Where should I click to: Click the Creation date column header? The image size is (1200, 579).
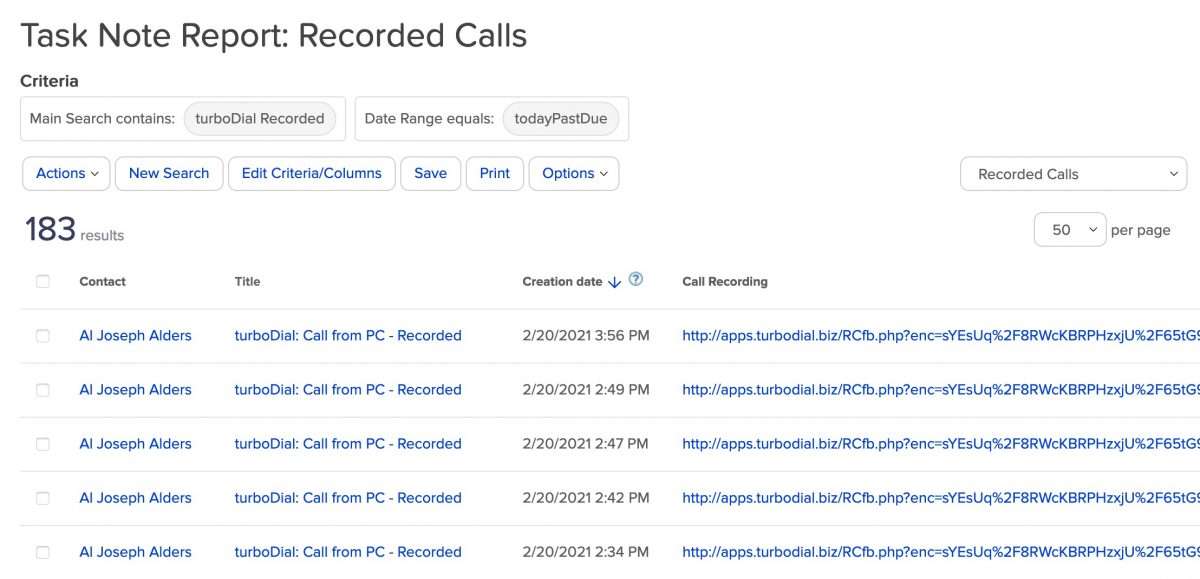(562, 282)
